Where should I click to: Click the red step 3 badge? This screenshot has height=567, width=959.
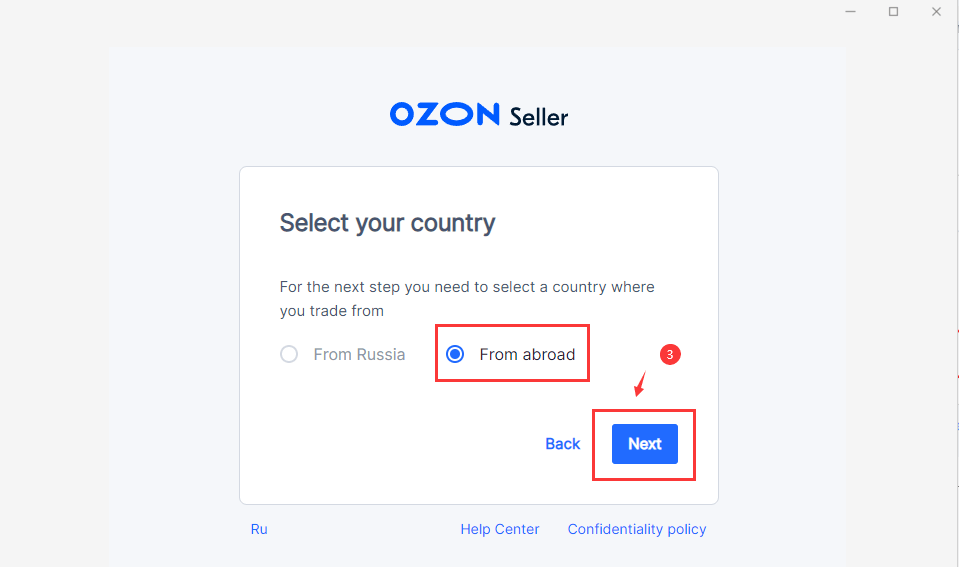point(671,354)
